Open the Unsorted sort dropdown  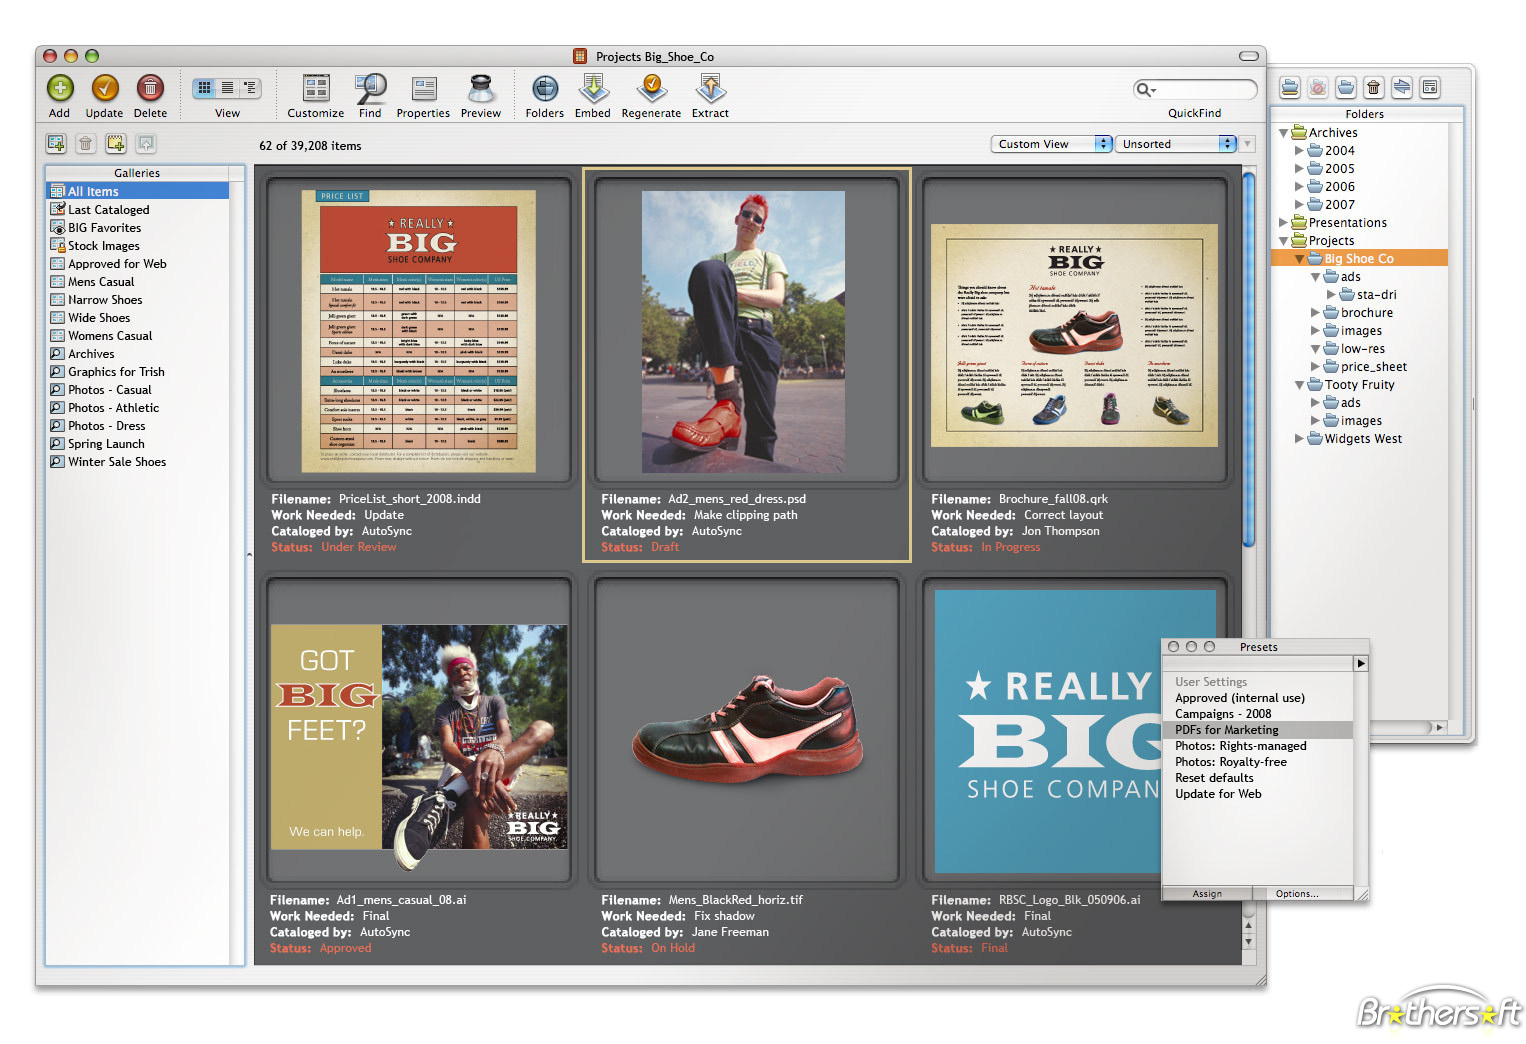click(x=1175, y=144)
